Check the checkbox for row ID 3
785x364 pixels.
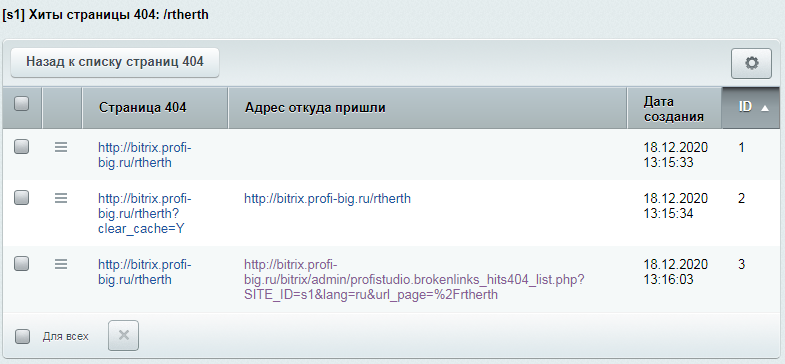22,263
